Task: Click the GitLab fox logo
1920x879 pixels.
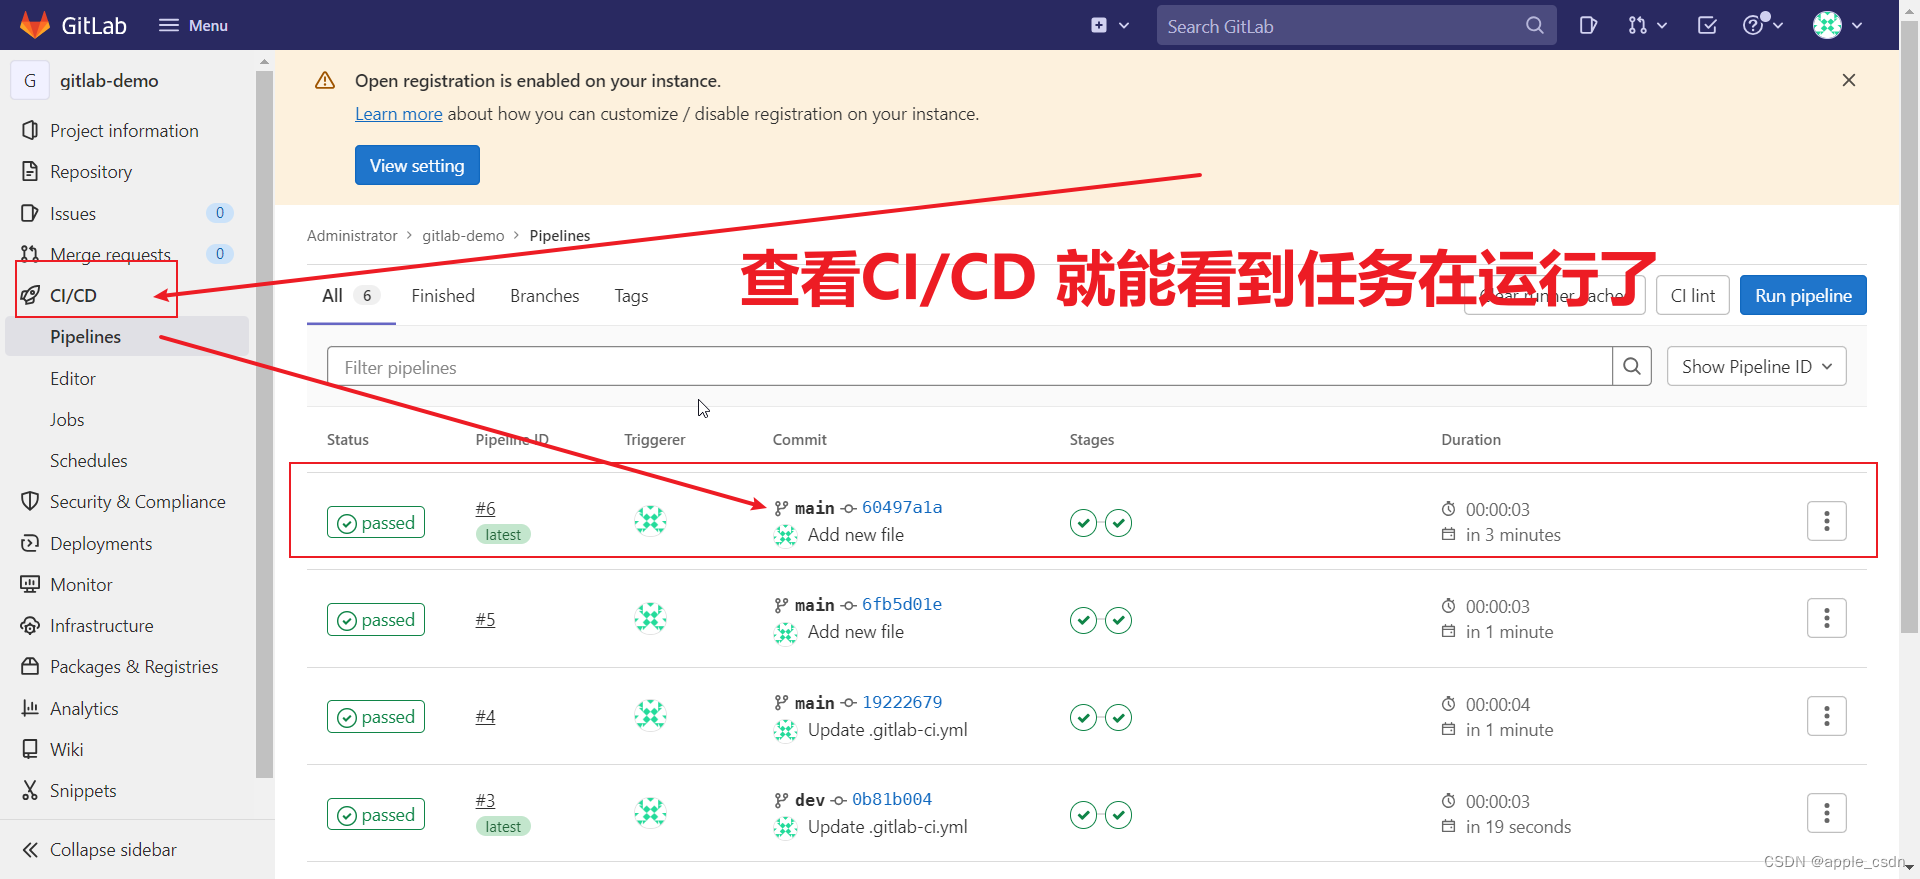Action: [x=35, y=25]
